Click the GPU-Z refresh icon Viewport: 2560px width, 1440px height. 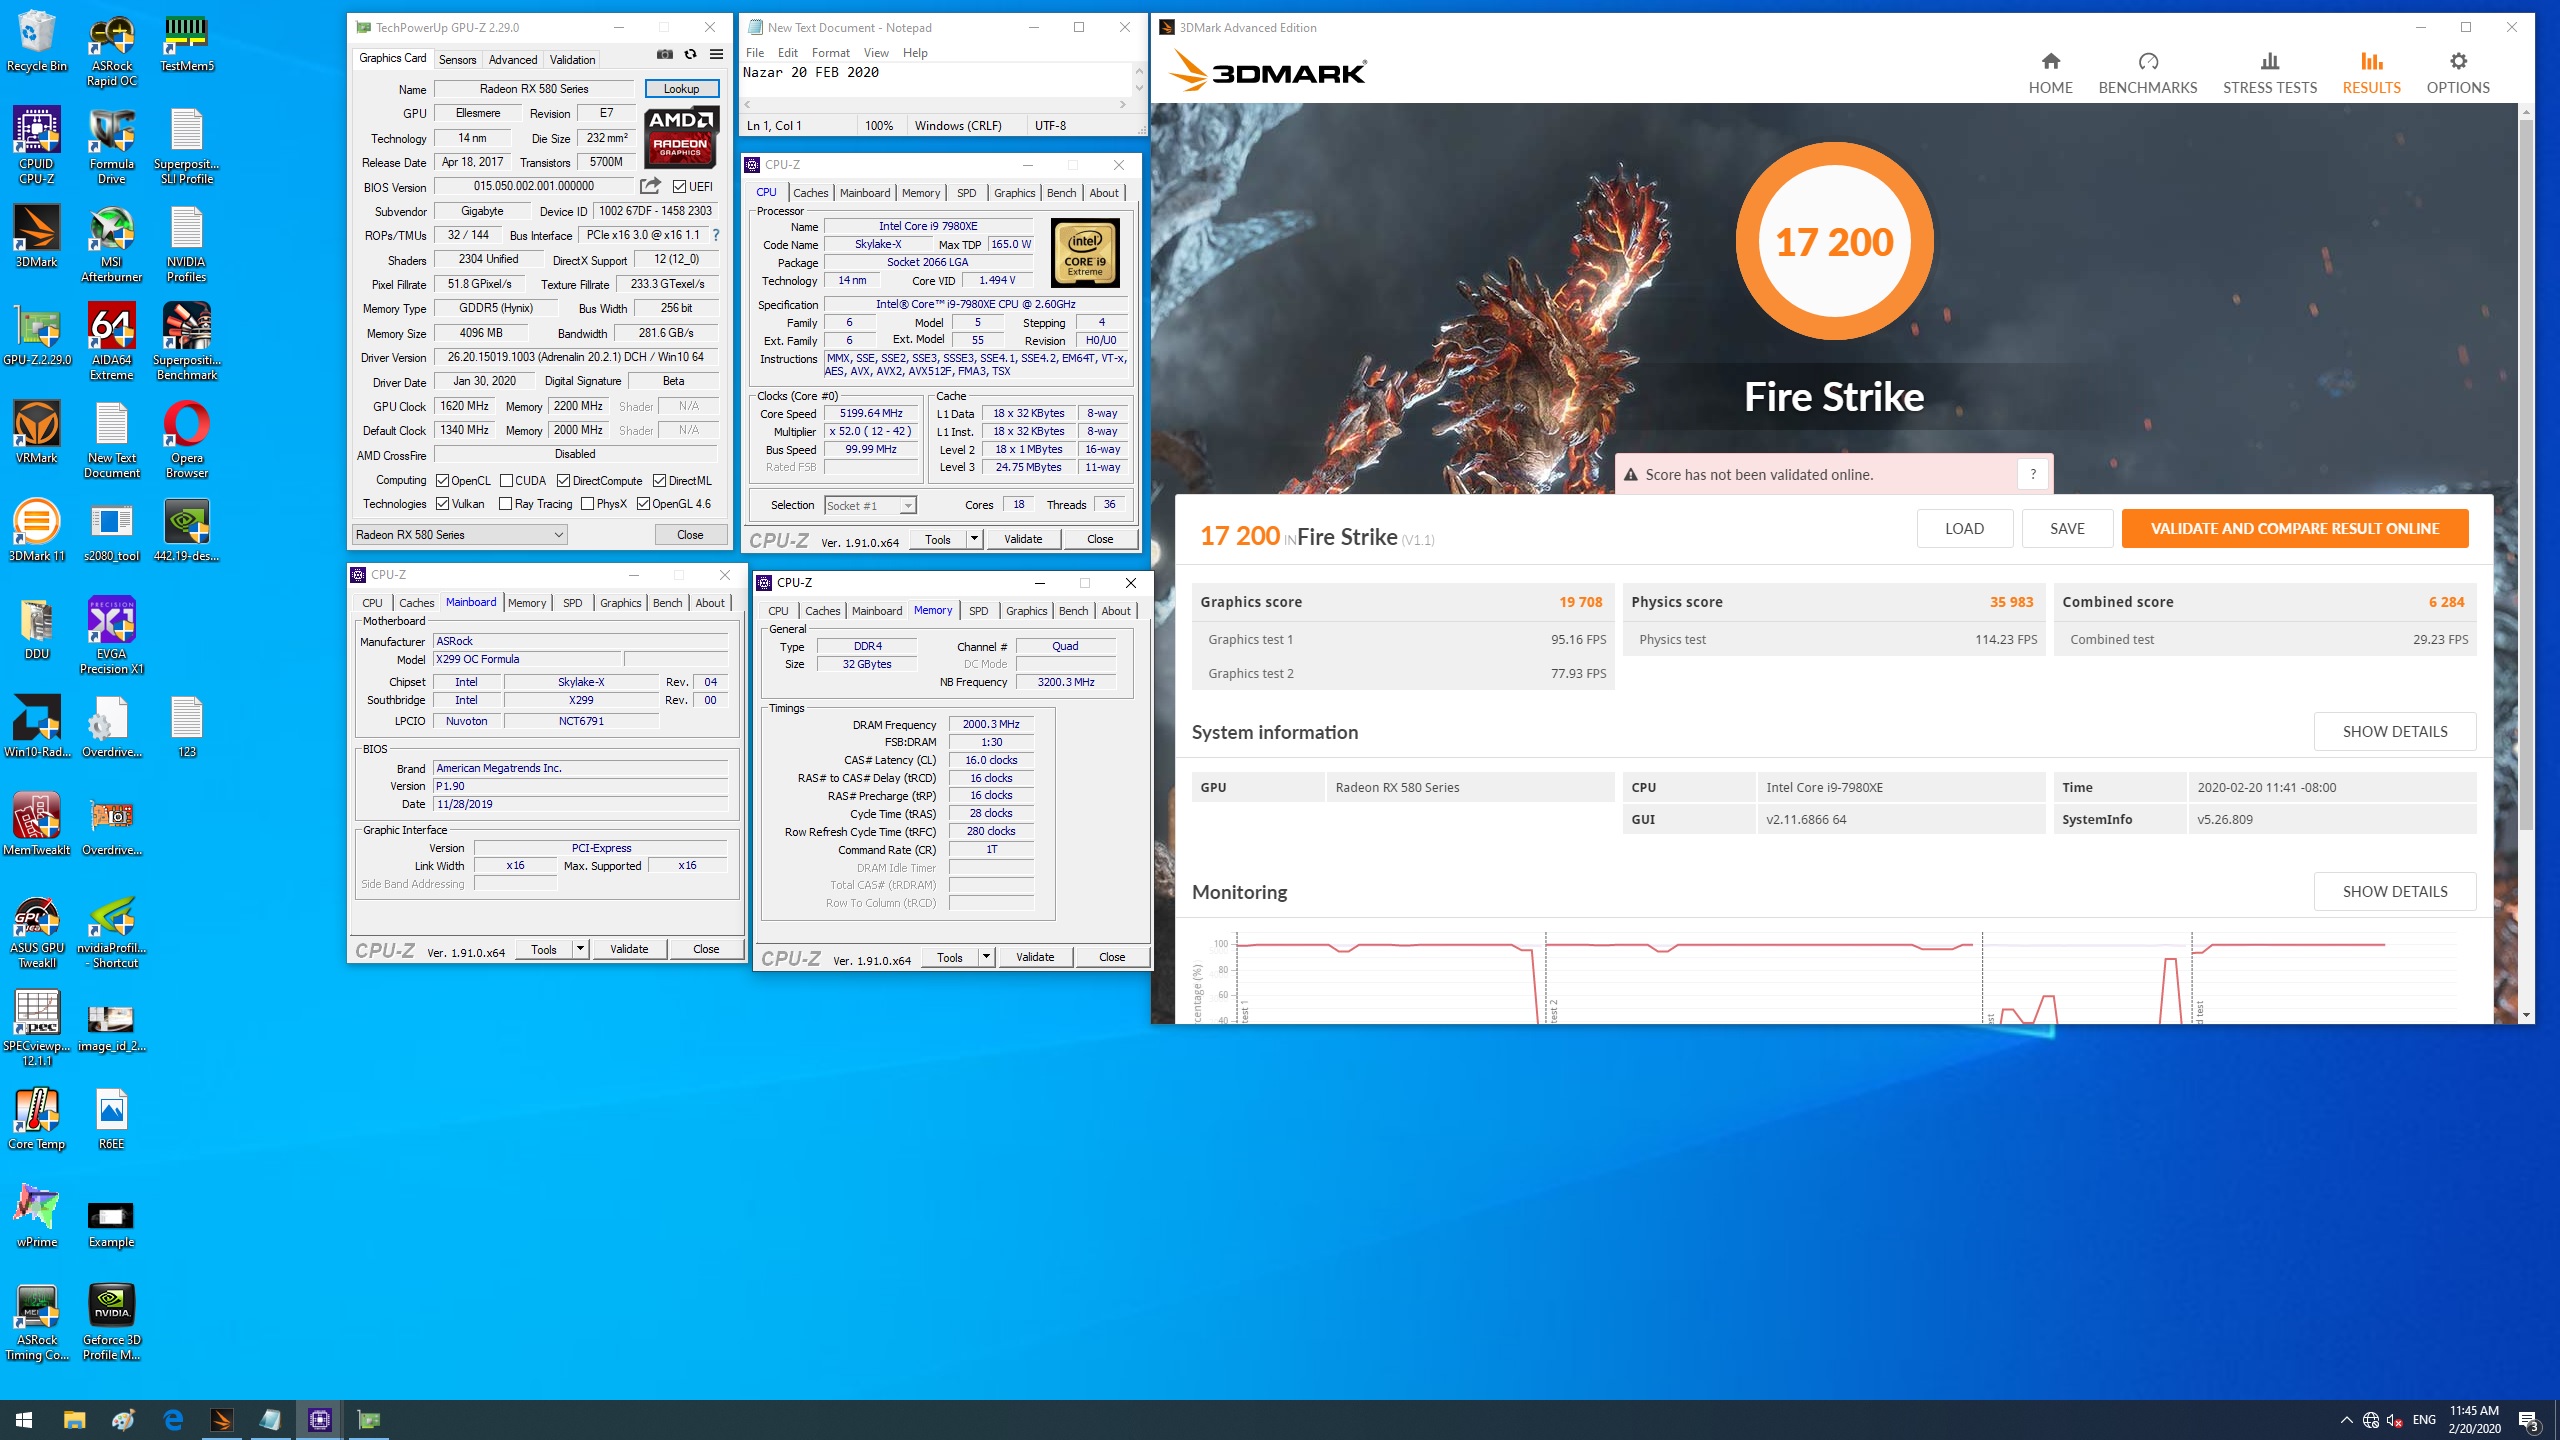(690, 55)
